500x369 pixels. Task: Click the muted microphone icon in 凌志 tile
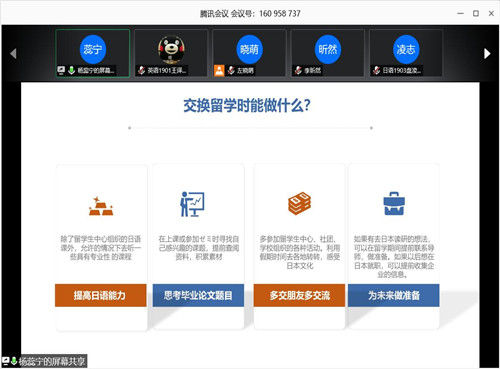pos(376,70)
